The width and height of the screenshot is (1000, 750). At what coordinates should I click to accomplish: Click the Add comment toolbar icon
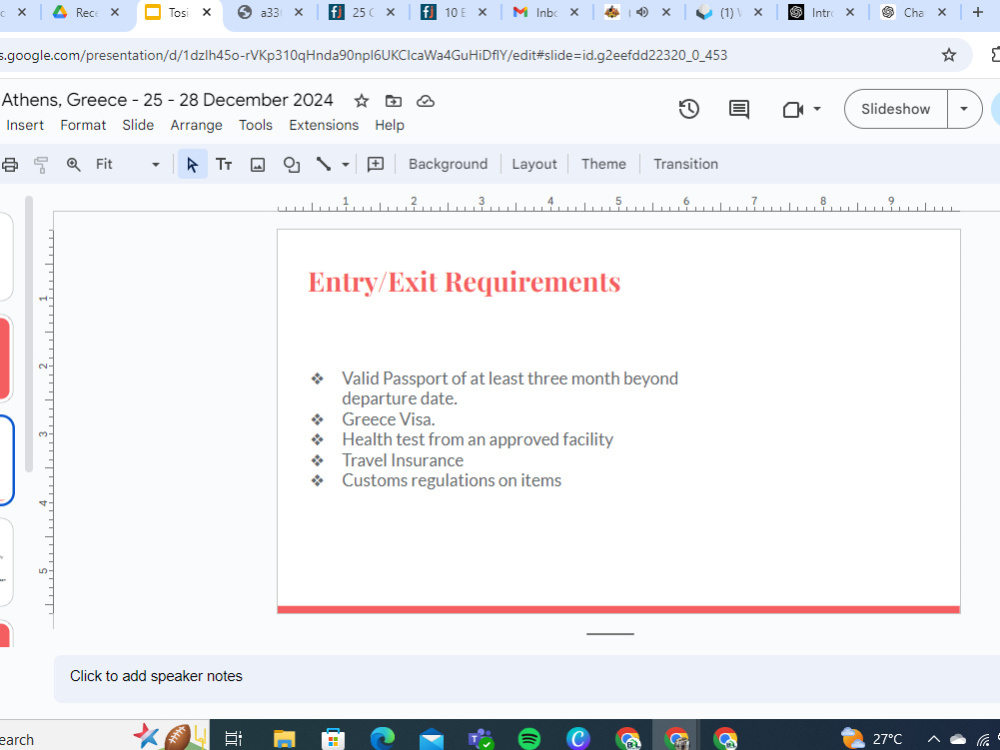(376, 165)
